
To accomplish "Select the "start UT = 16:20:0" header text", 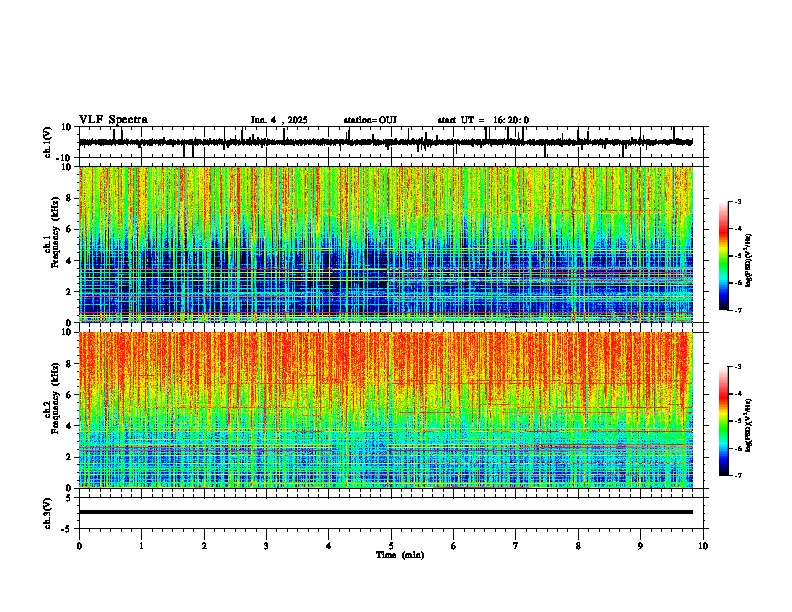I will 483,120.
